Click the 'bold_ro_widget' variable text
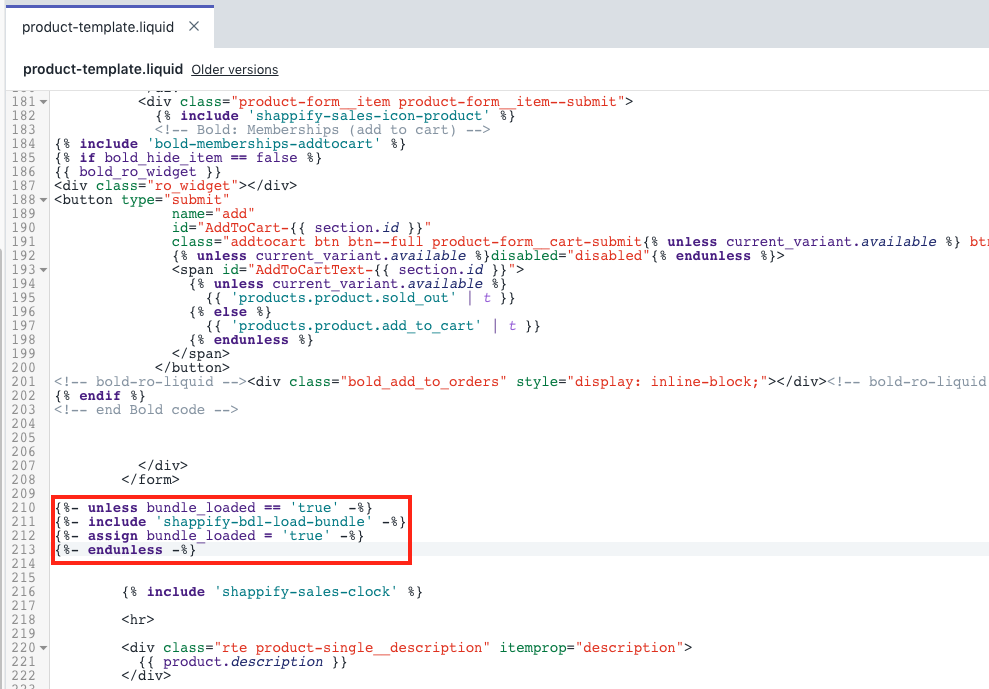This screenshot has height=689, width=989. pos(138,172)
